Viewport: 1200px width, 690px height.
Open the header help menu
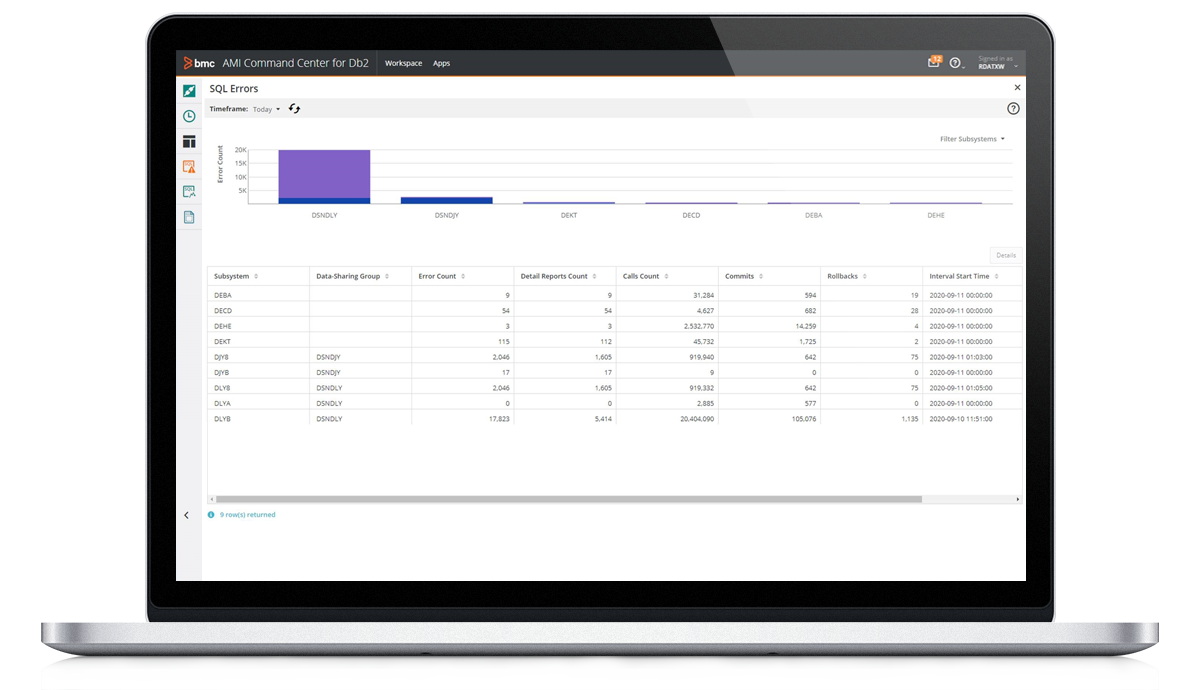click(956, 63)
